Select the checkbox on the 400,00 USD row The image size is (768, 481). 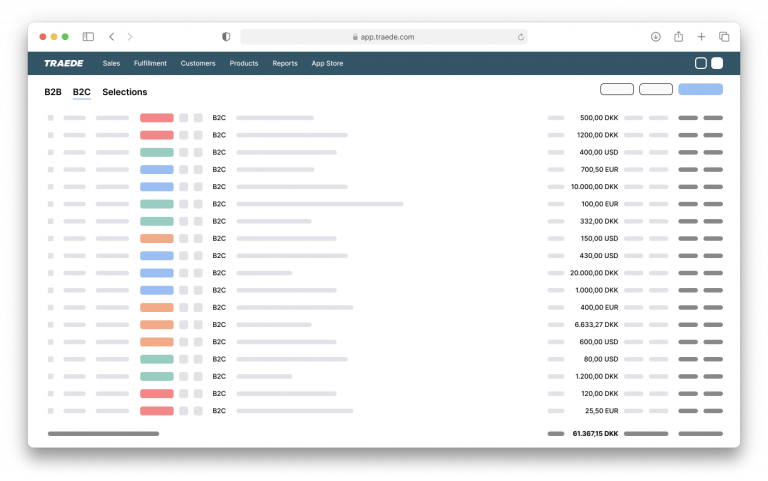tap(50, 152)
